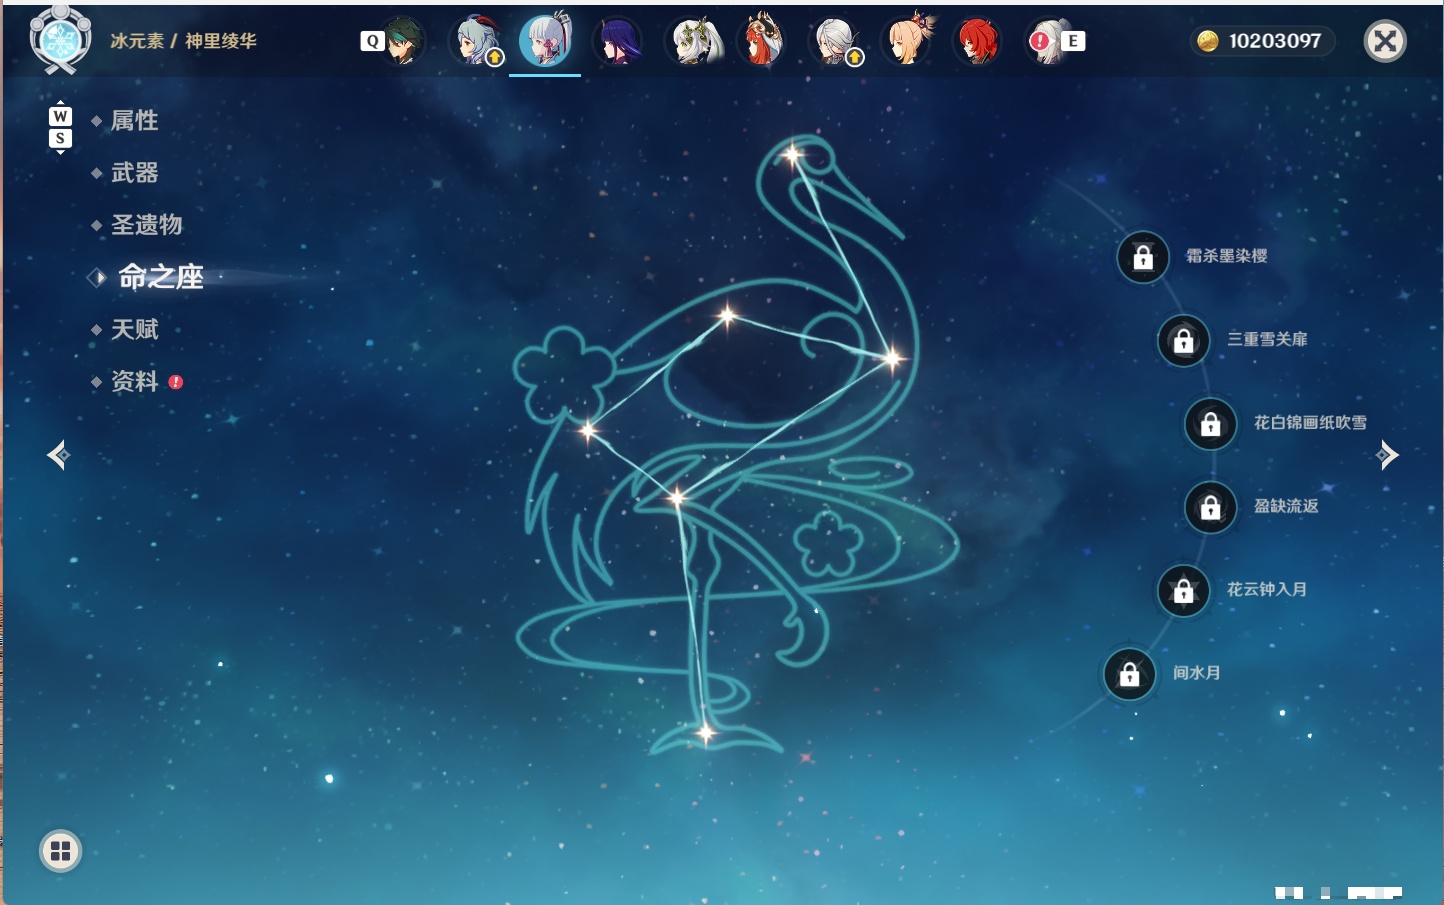Click the Mora coin balance 10203097

[1262, 41]
